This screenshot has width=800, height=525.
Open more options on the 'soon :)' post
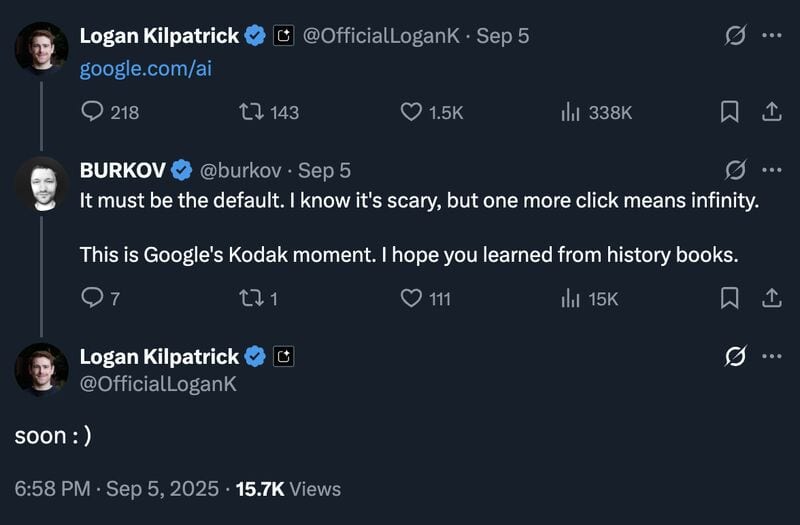tap(771, 356)
